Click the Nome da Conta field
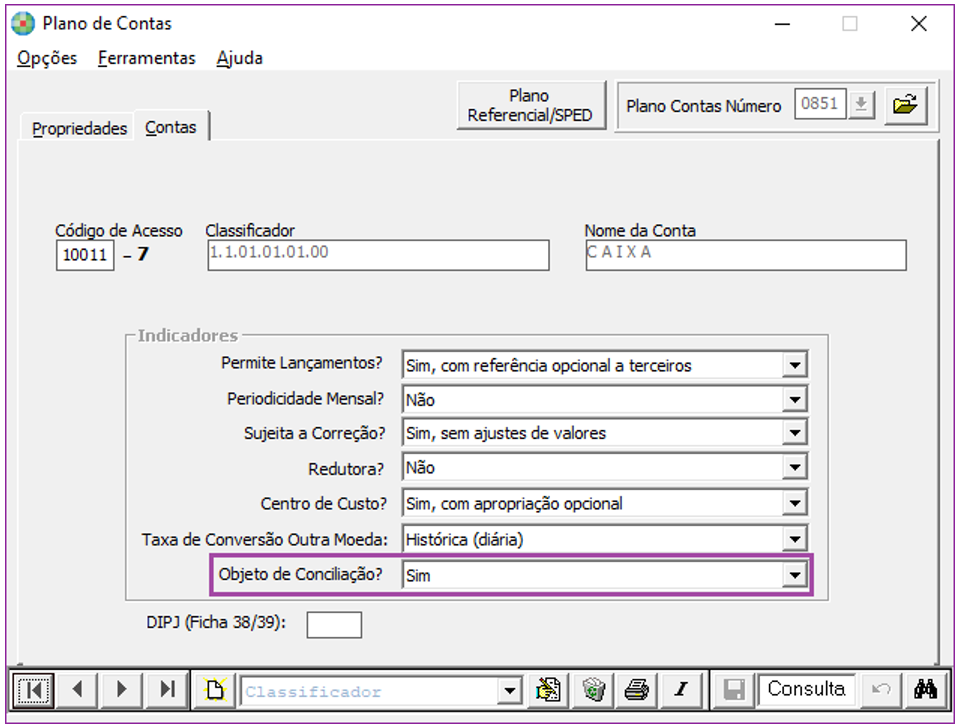This screenshot has height=728, width=960. (x=746, y=255)
